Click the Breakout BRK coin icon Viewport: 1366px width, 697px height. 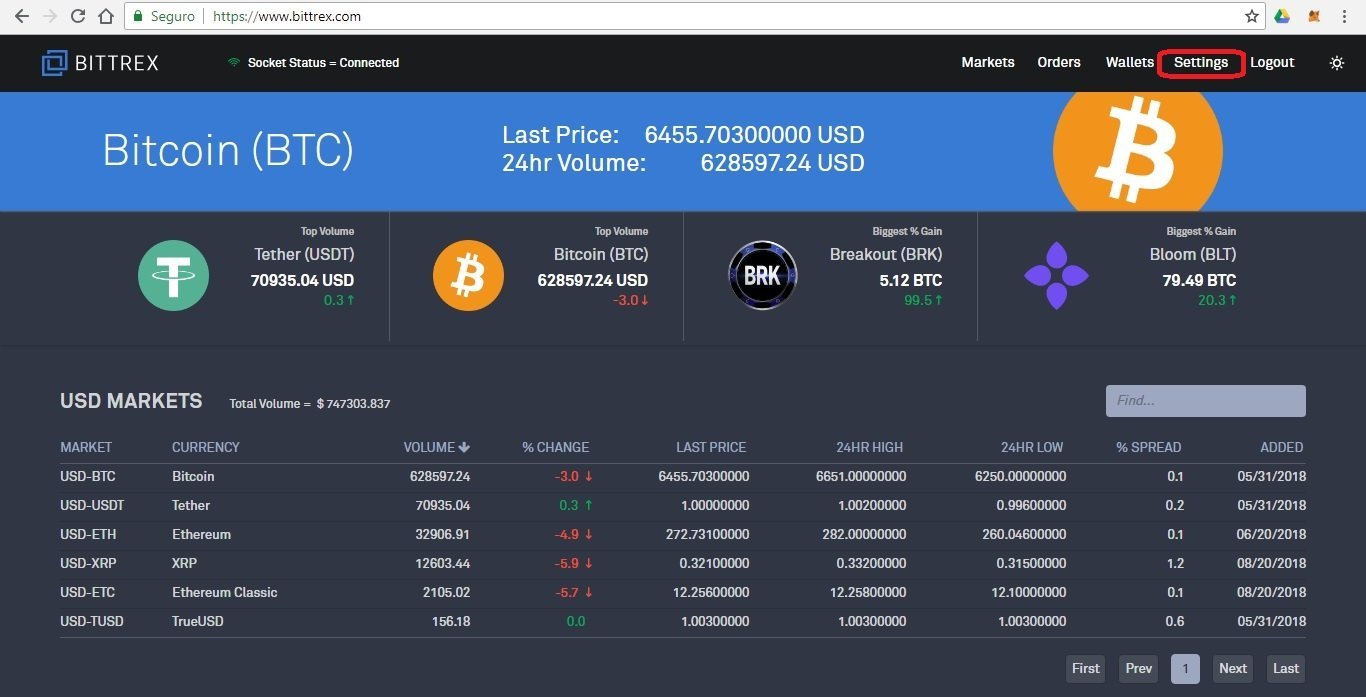762,275
